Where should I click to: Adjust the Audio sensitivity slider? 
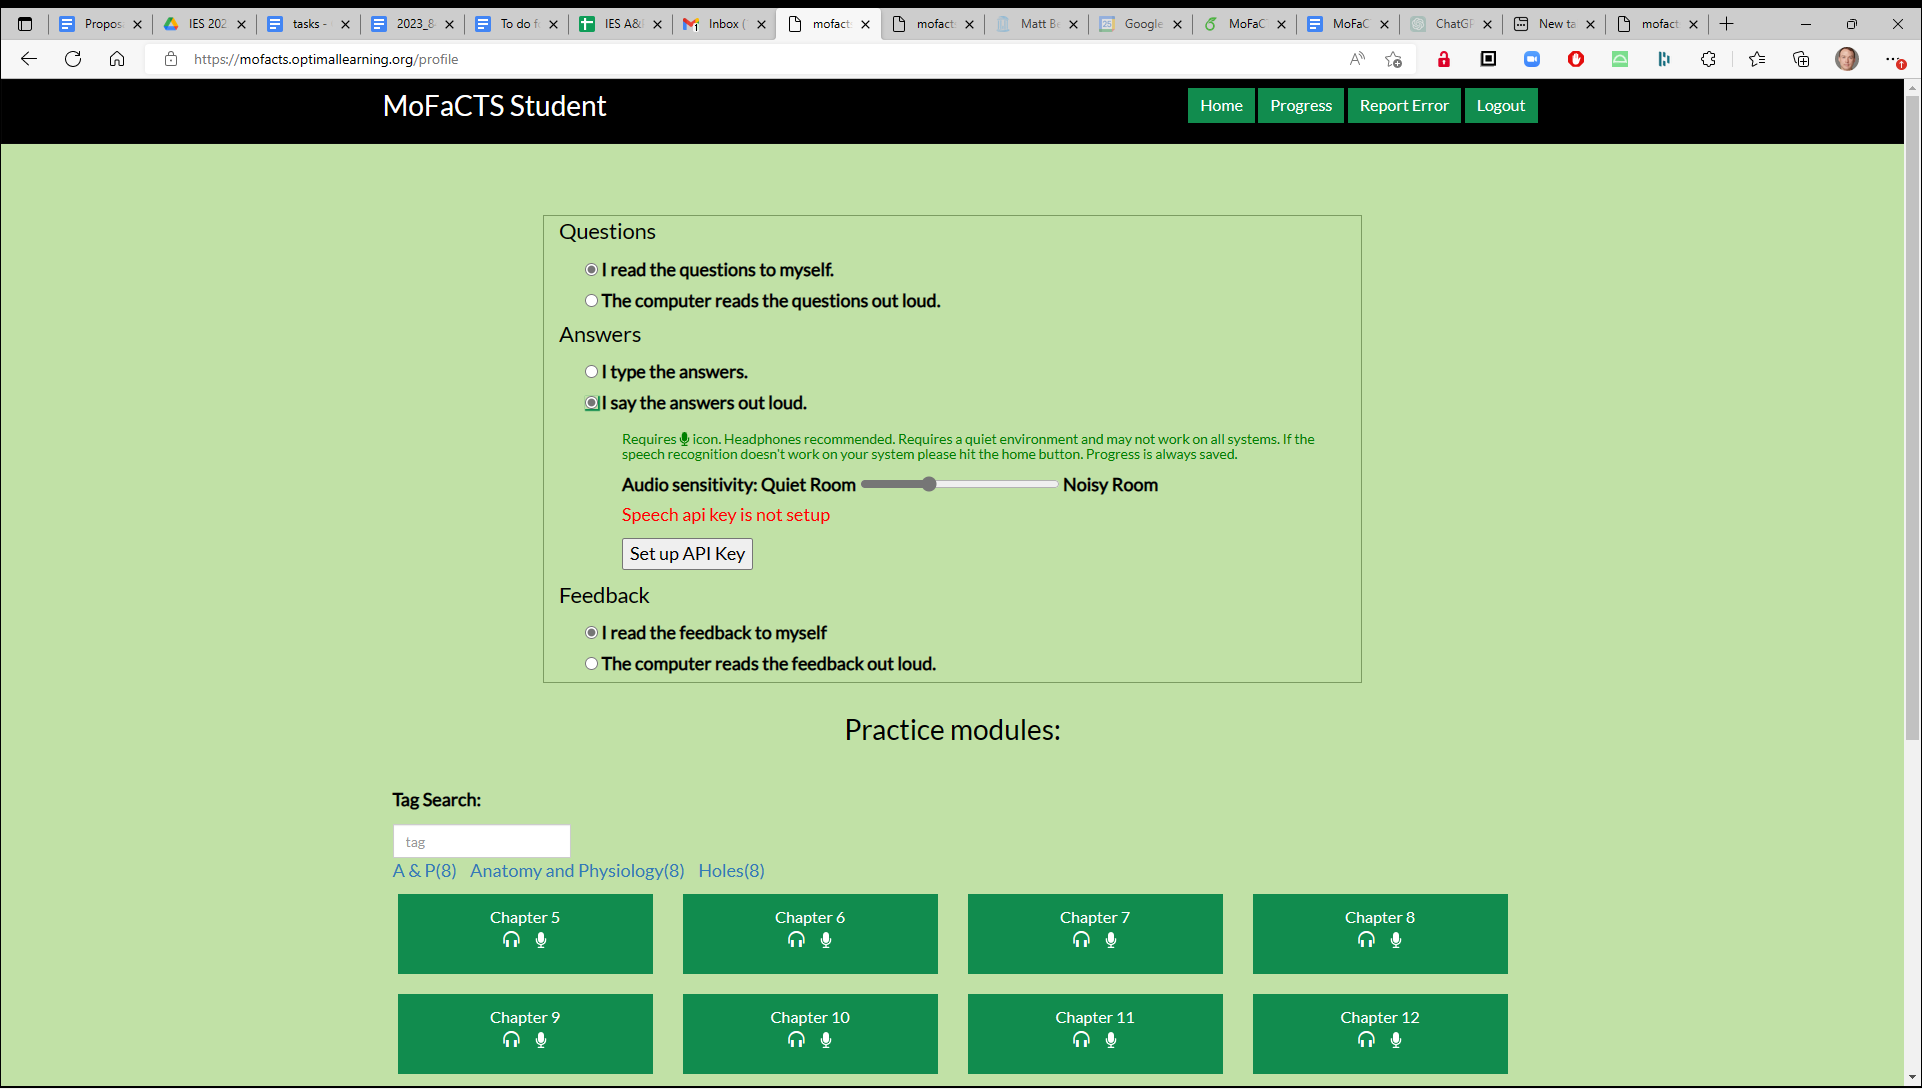click(929, 484)
